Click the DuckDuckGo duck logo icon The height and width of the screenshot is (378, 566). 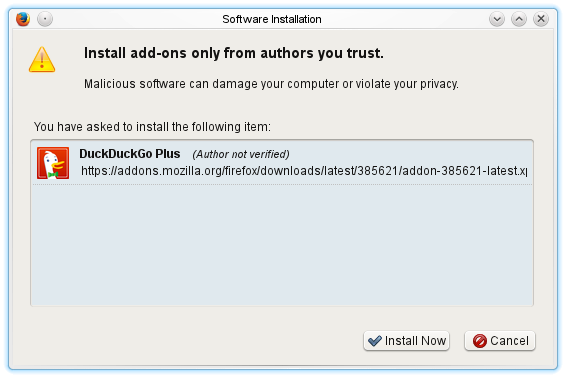[x=53, y=163]
